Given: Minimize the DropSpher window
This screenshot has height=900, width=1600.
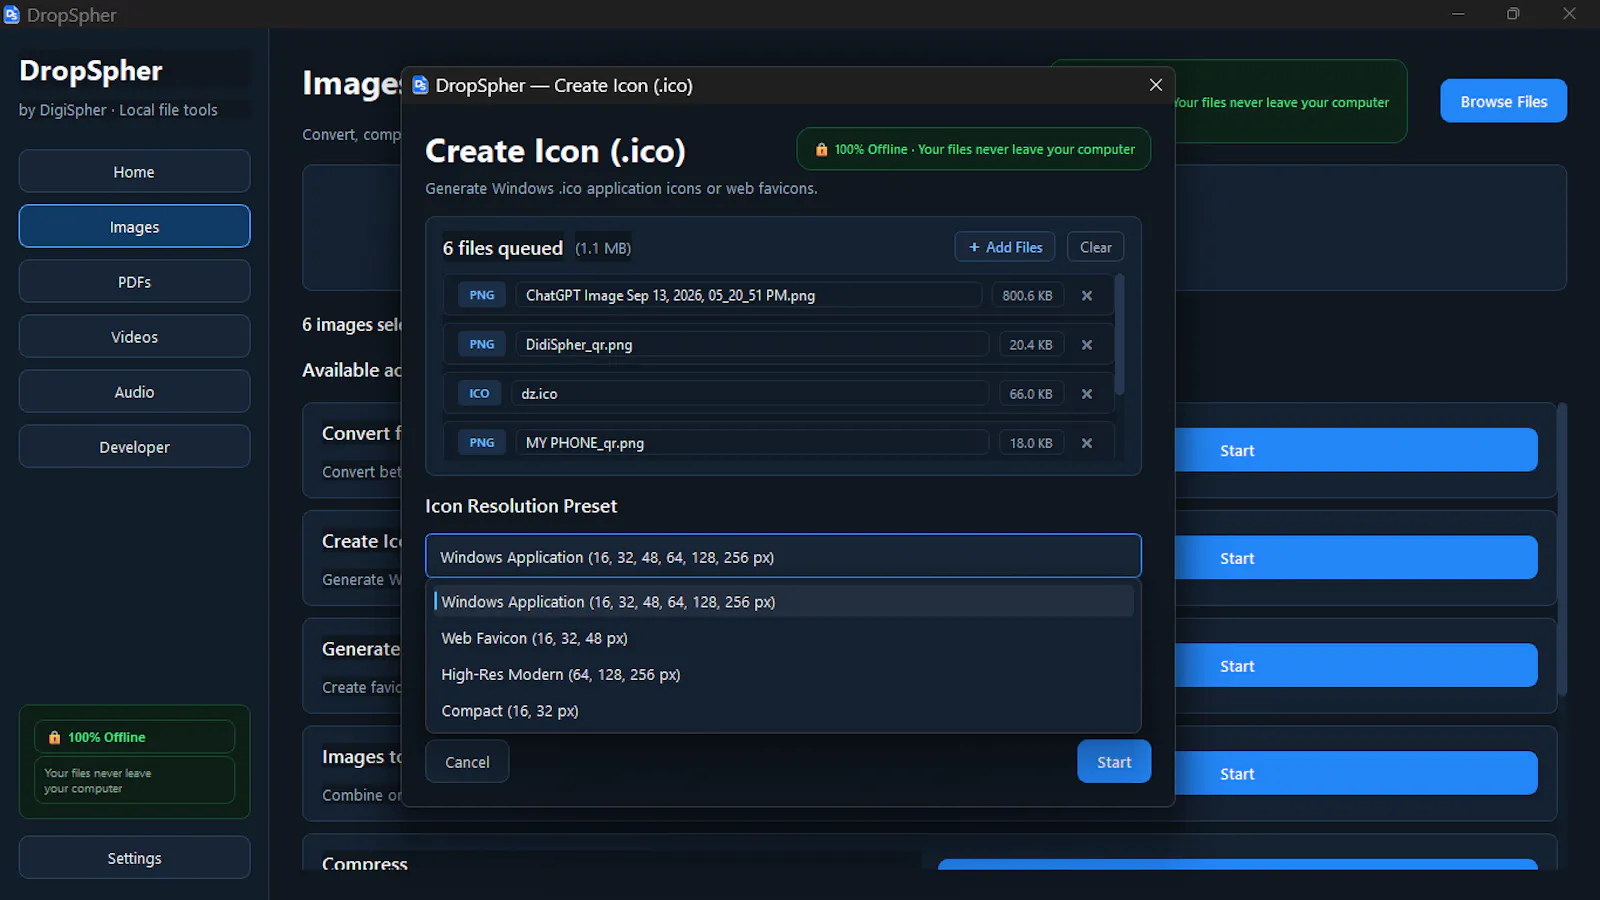Looking at the screenshot, I should click(x=1458, y=14).
